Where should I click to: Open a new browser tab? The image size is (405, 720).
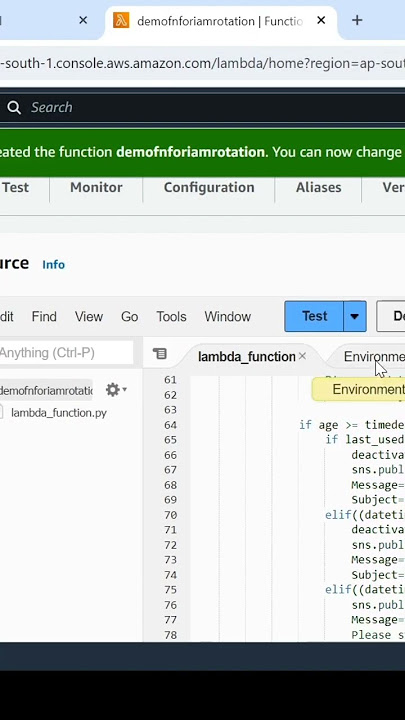tap(357, 20)
